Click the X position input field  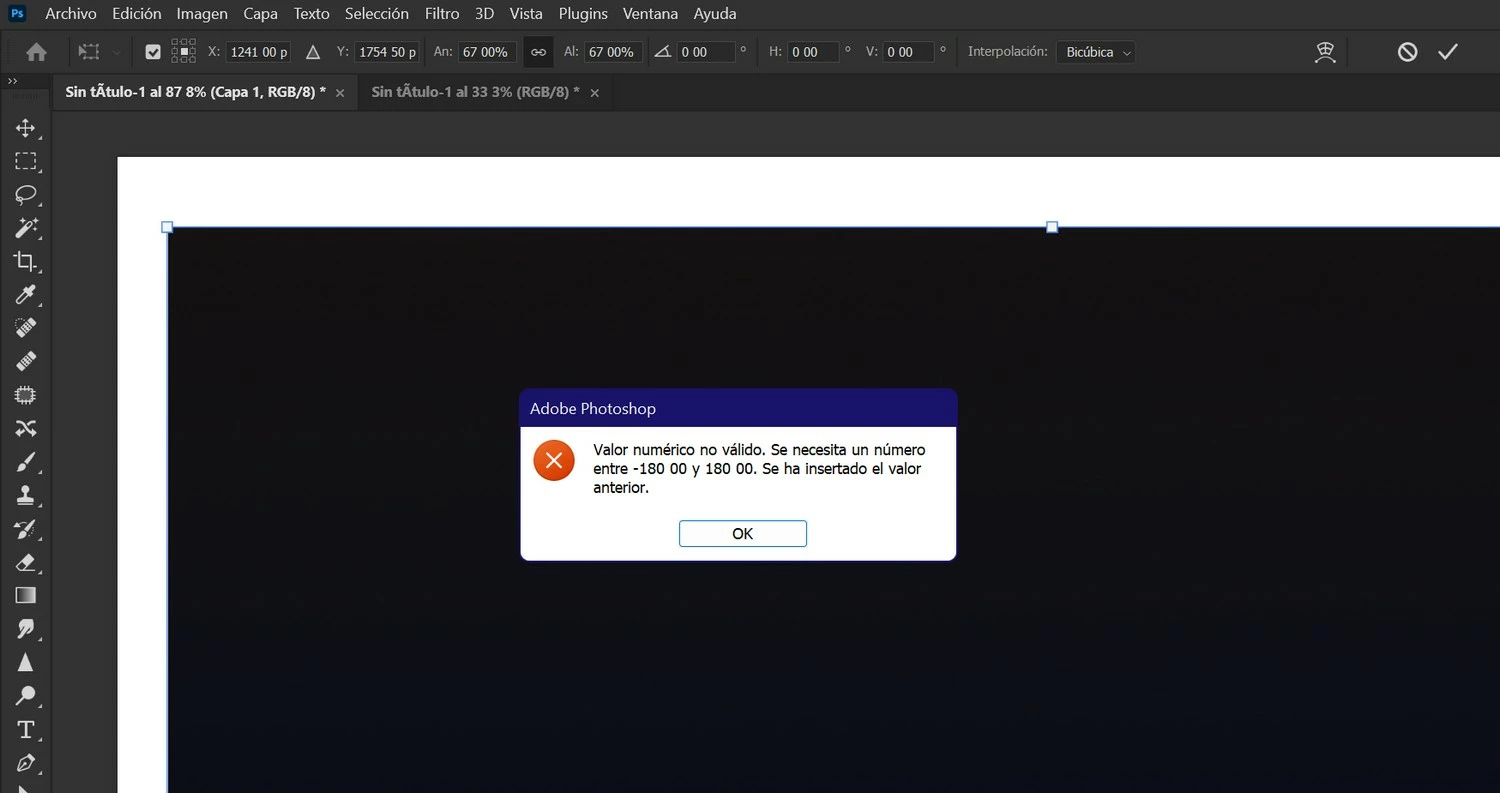[258, 52]
